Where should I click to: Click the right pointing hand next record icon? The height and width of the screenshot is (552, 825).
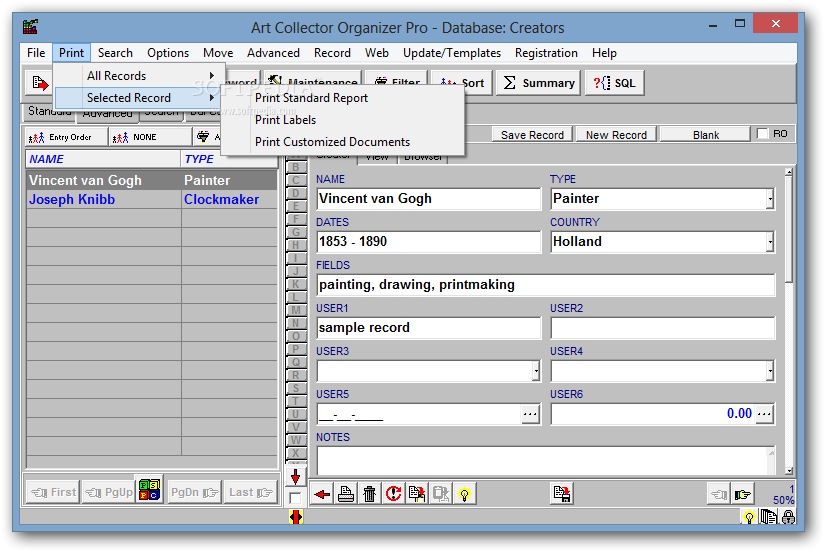742,494
